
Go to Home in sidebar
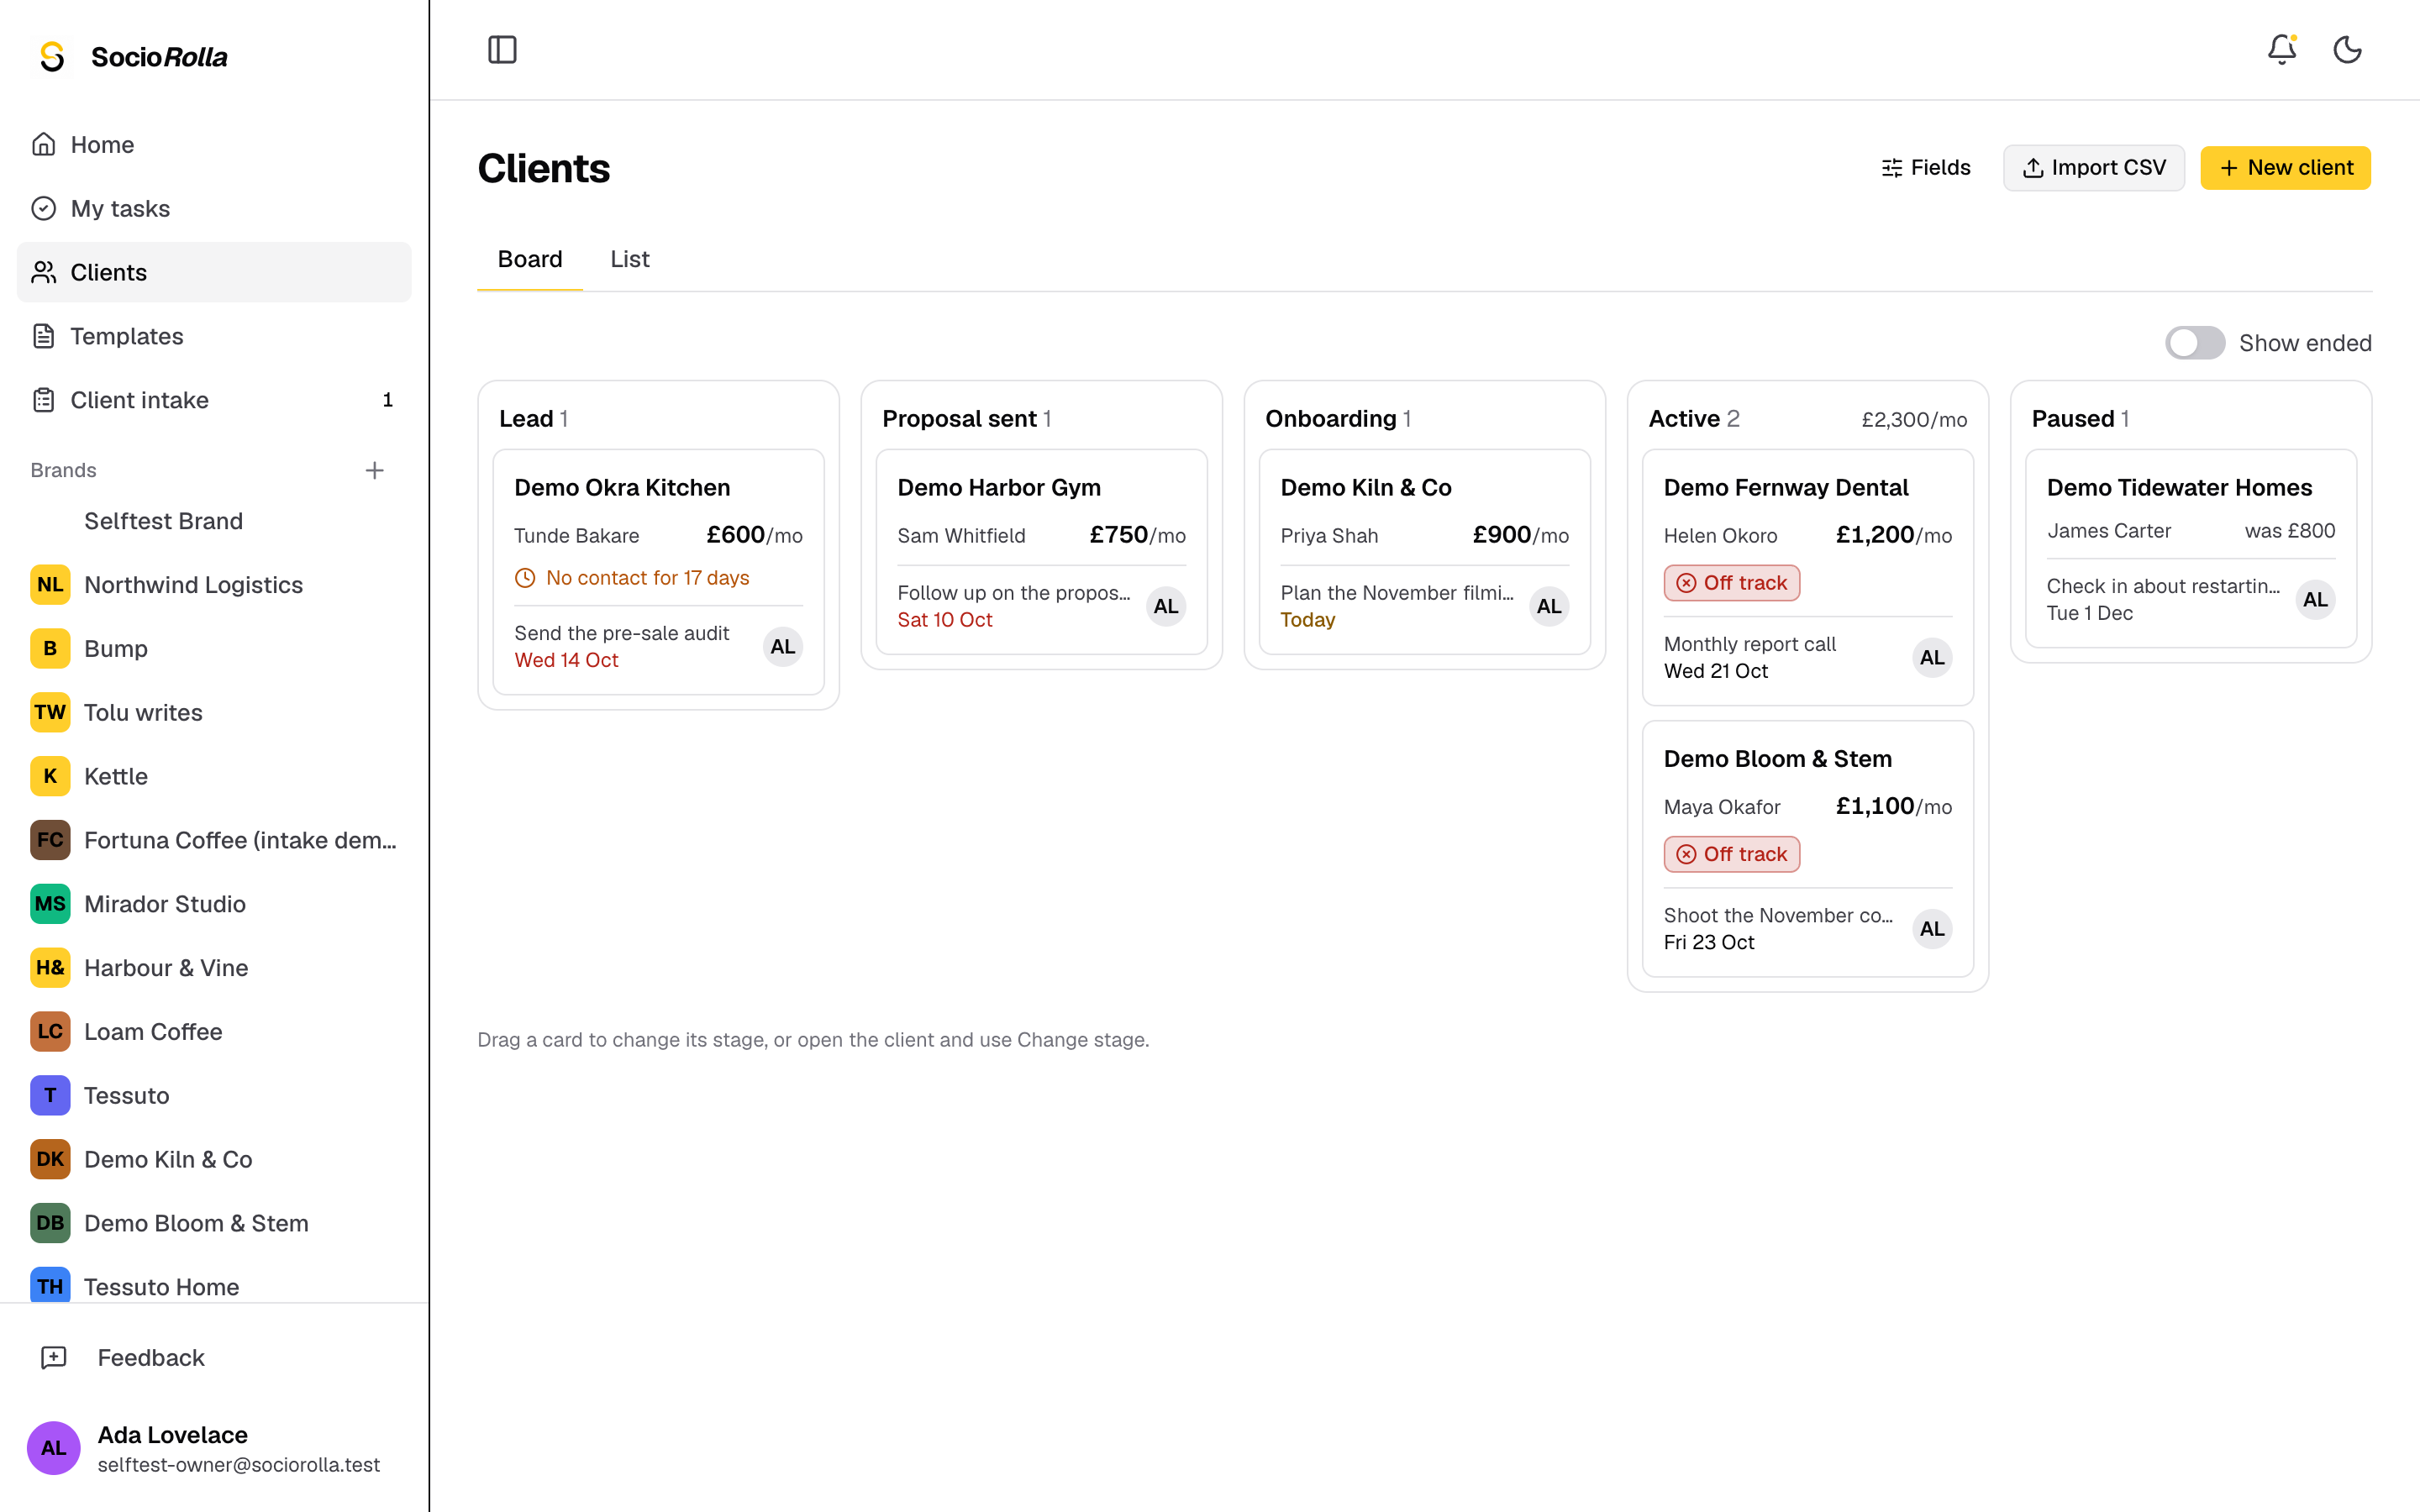click(214, 145)
